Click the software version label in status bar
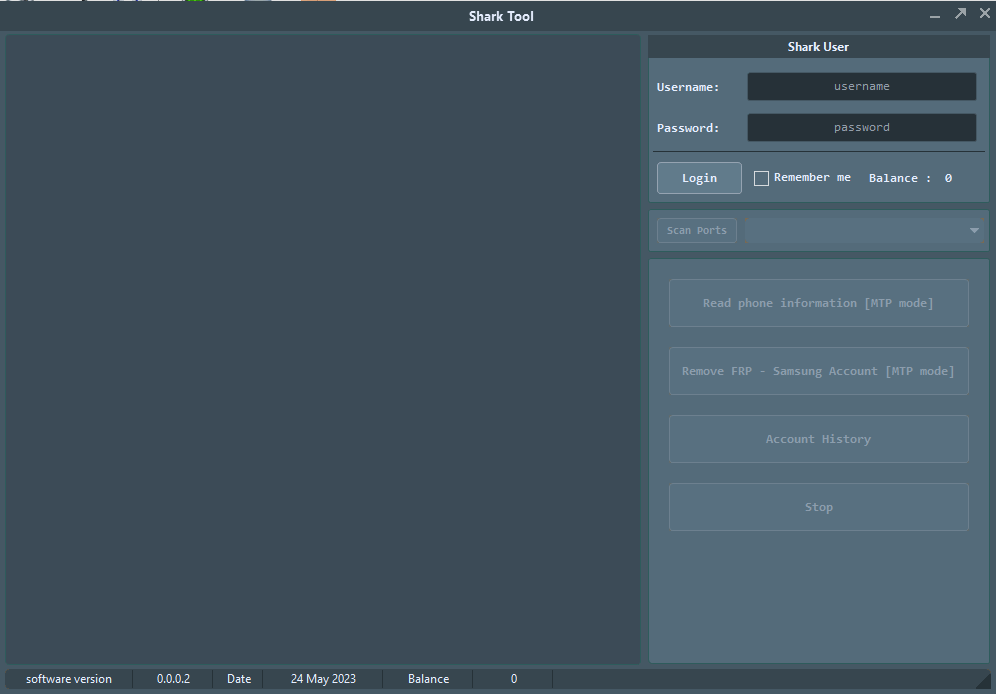The image size is (996, 694). click(x=69, y=679)
